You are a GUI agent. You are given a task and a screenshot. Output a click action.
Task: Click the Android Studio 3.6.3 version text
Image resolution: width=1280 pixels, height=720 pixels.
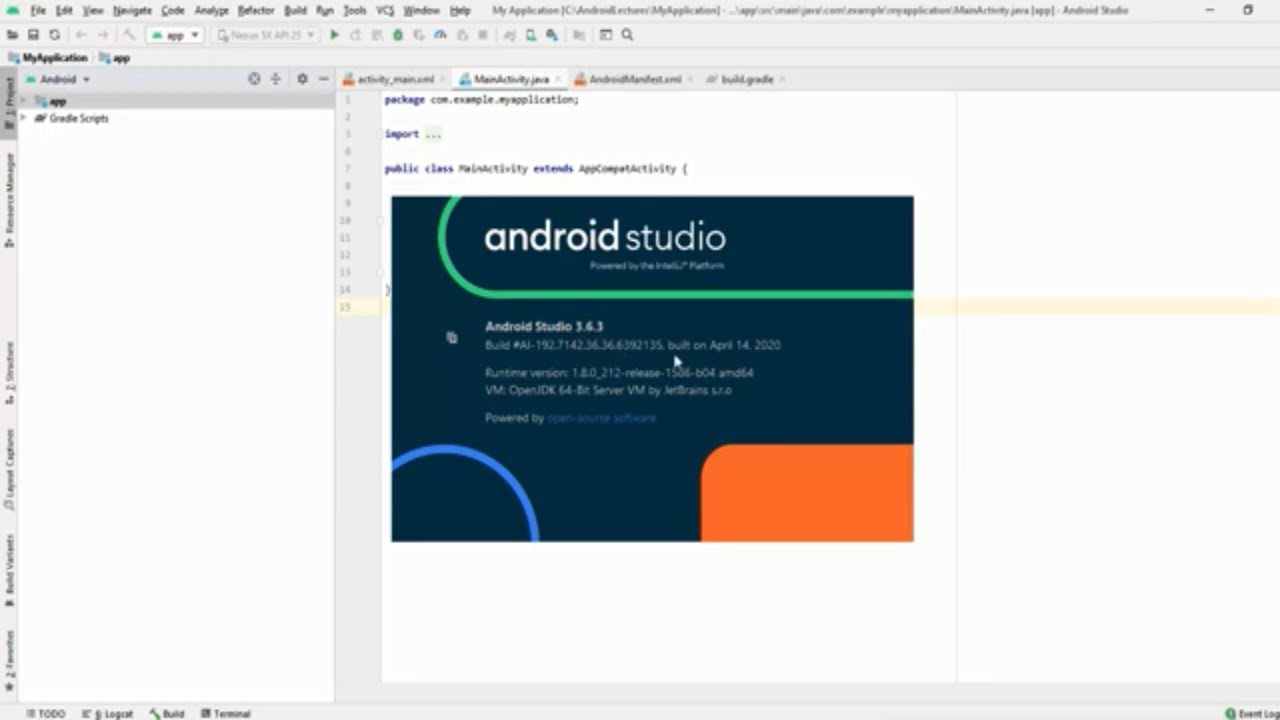point(544,326)
